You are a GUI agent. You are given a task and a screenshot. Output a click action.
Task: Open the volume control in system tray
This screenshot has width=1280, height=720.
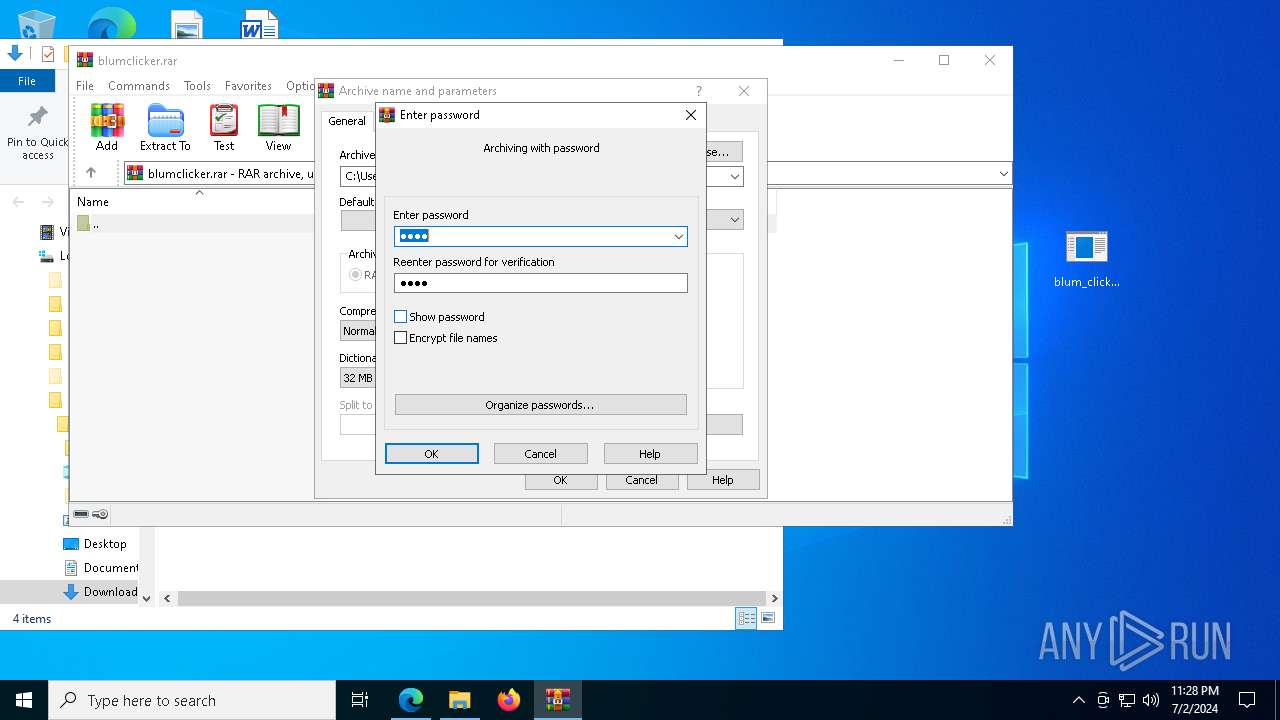coord(1151,700)
